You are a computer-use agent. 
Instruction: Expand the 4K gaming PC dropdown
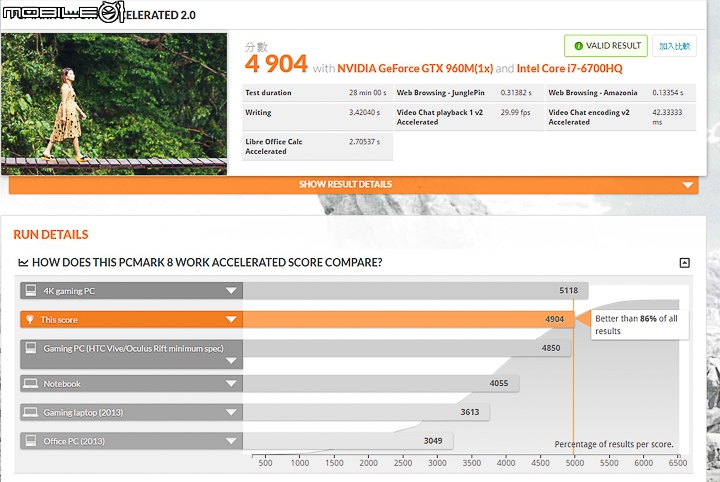pos(231,291)
